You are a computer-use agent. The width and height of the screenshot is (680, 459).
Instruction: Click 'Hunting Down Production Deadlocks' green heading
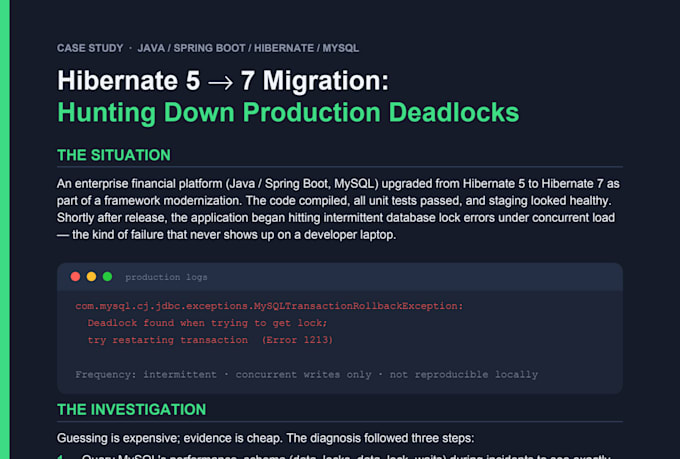[288, 112]
